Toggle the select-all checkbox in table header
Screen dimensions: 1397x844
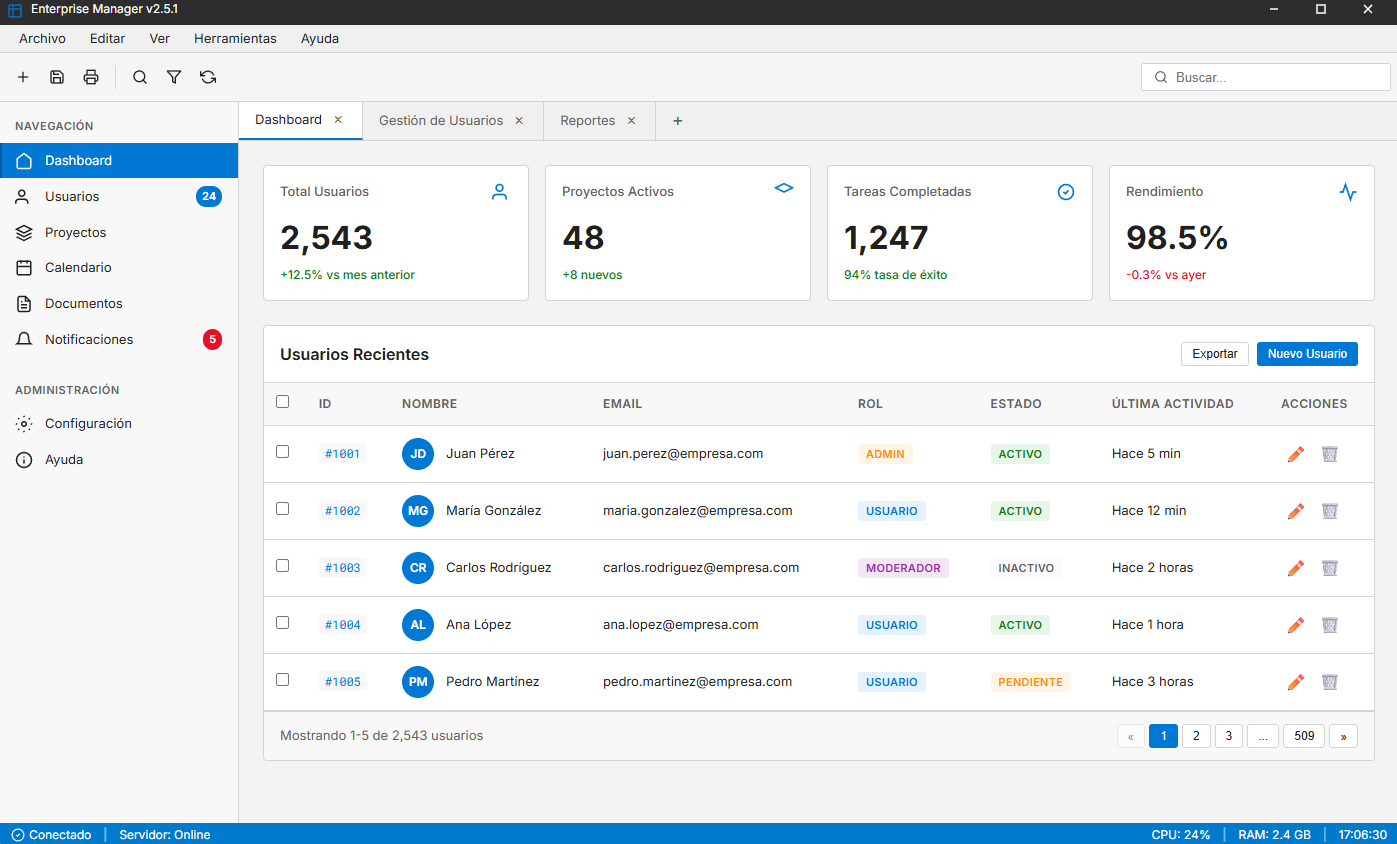tap(282, 402)
